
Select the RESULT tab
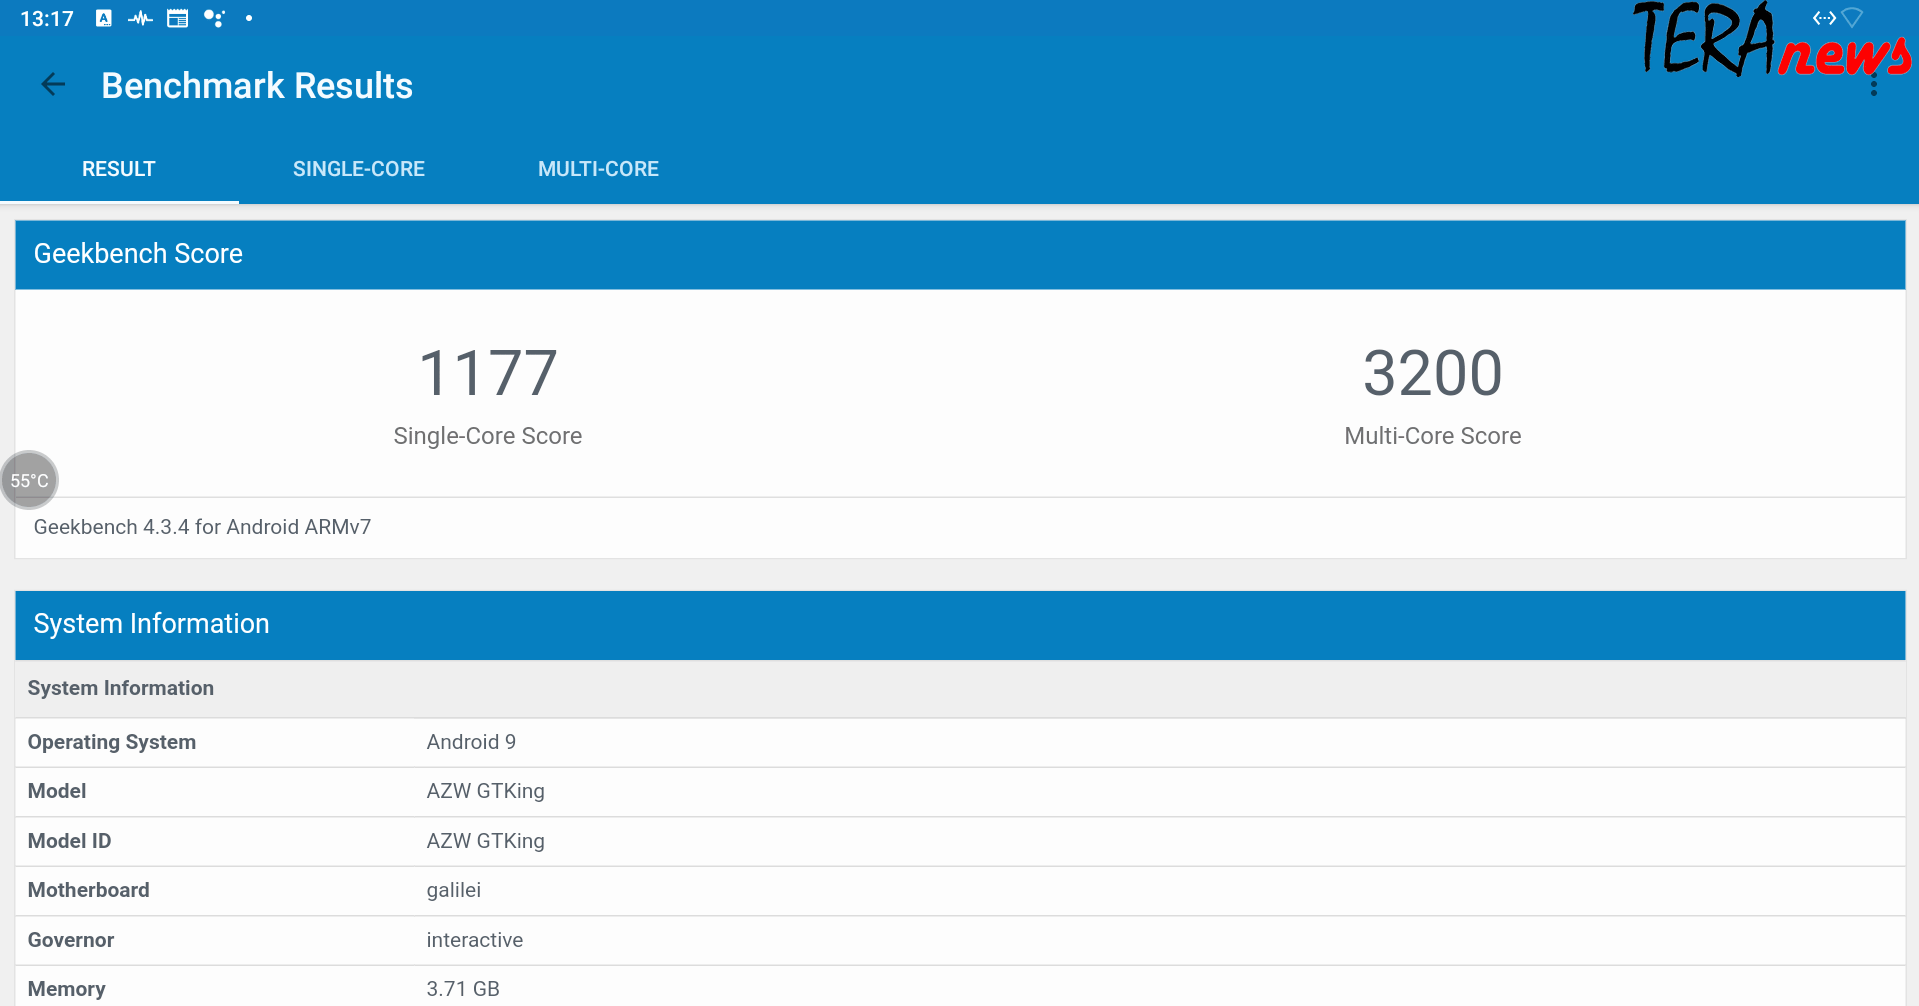118,169
